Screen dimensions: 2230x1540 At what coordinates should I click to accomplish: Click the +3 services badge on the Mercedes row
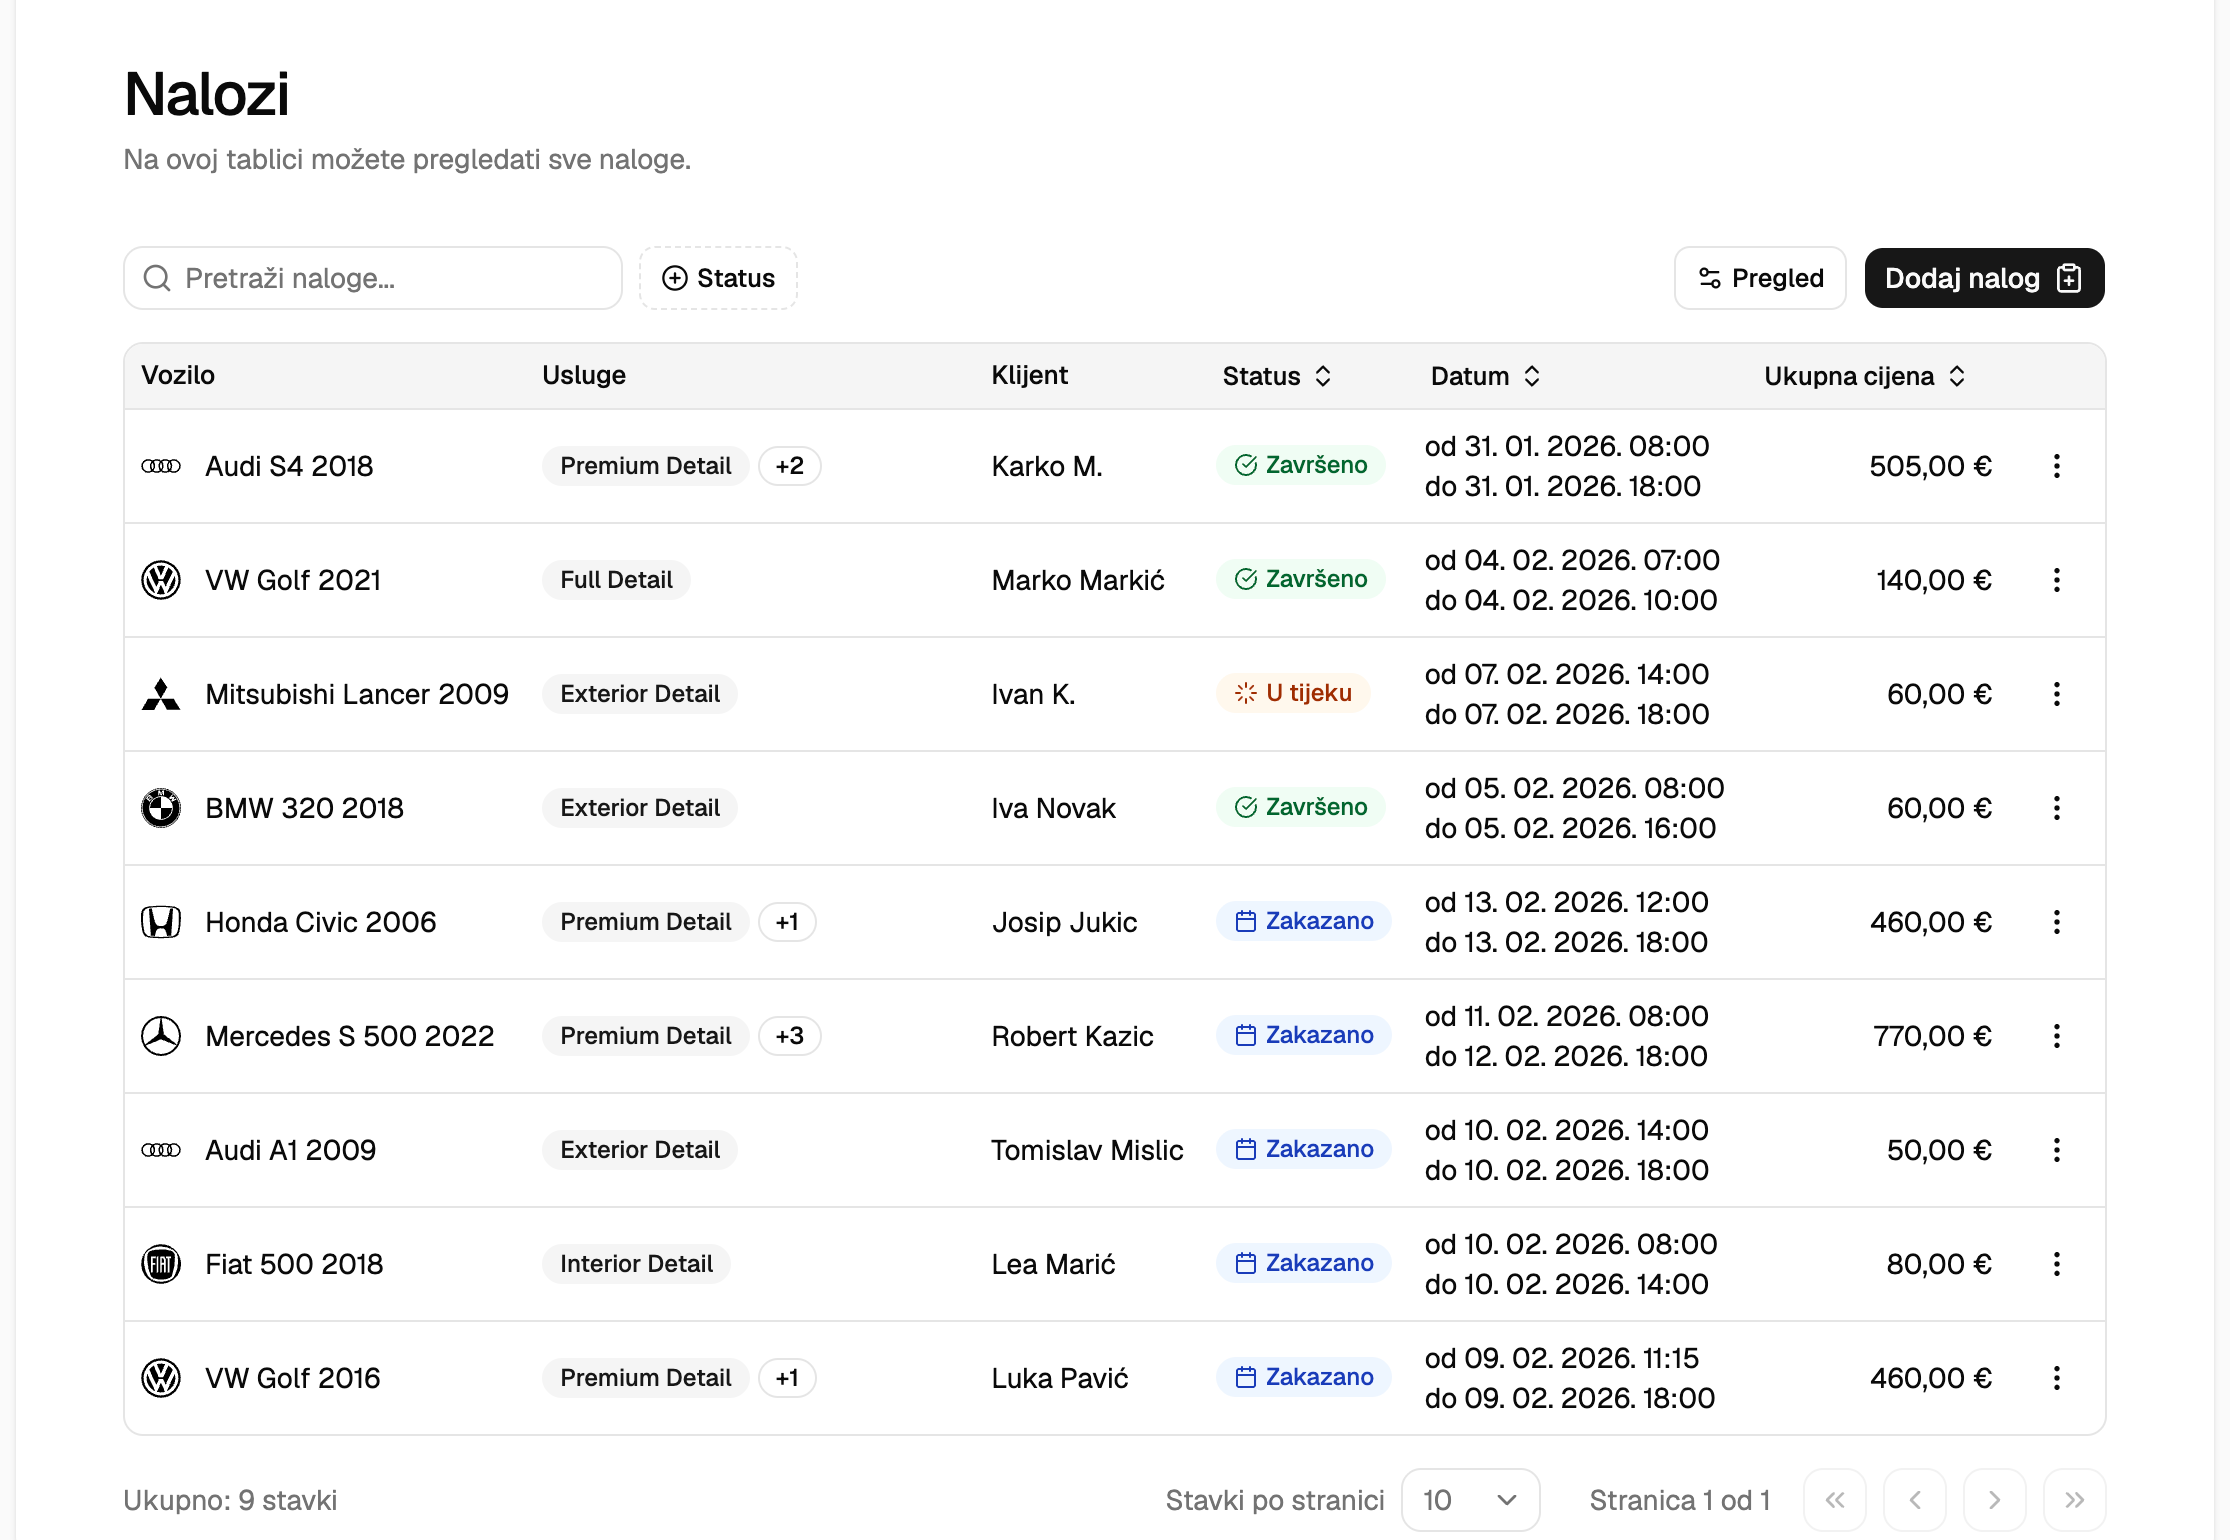pyautogui.click(x=789, y=1036)
